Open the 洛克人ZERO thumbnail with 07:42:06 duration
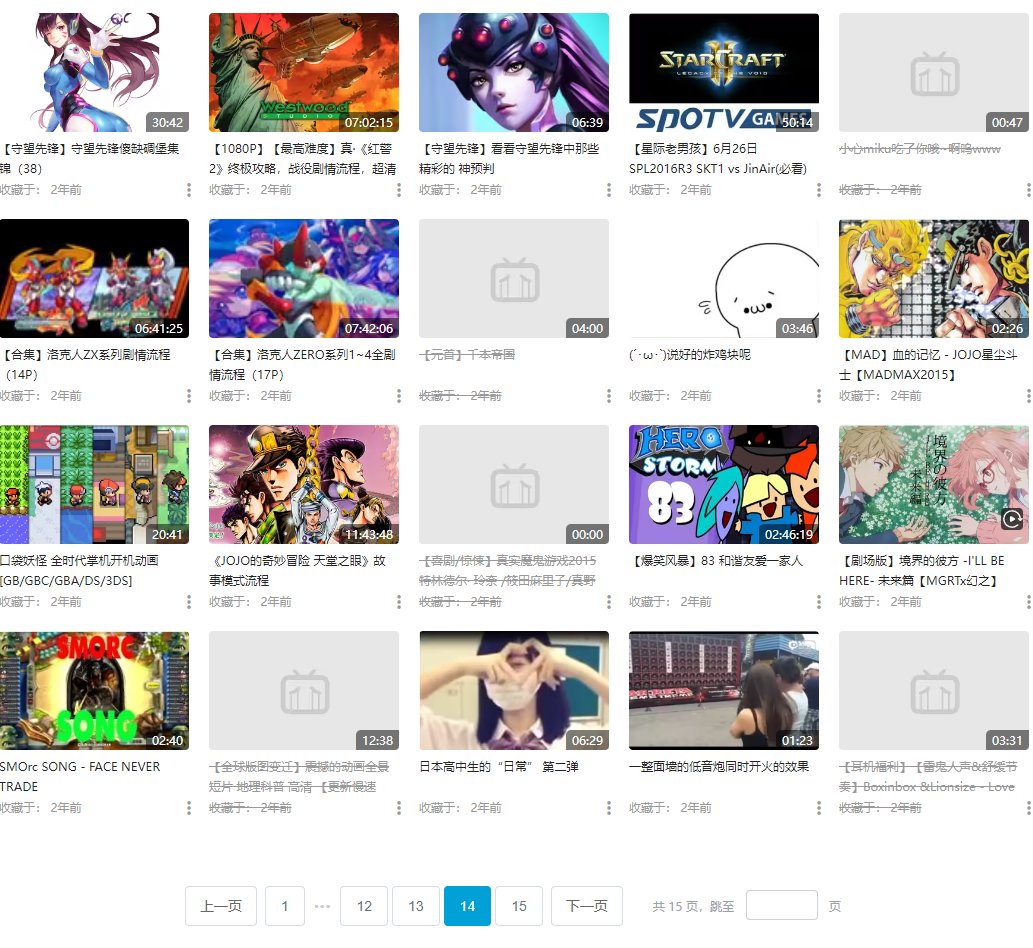Viewport: 1033px width, 948px height. (x=304, y=279)
